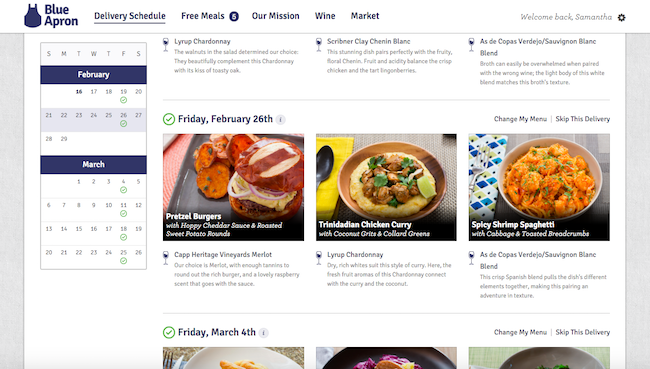The height and width of the screenshot is (369, 650).
Task: Toggle delivery checkmark under March 11 in calendar
Action: pos(124,214)
